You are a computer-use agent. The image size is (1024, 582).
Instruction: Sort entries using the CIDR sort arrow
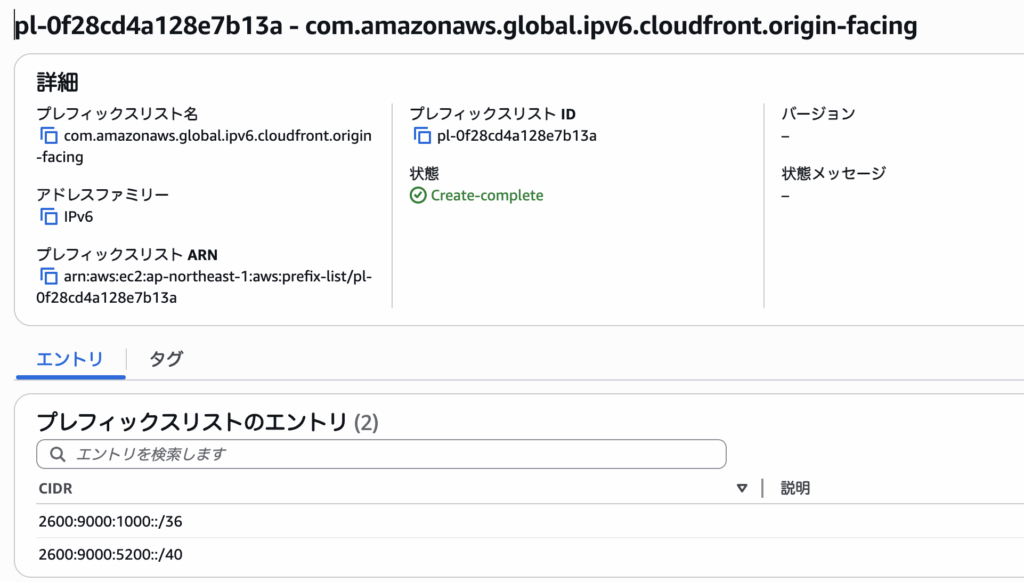(x=742, y=488)
